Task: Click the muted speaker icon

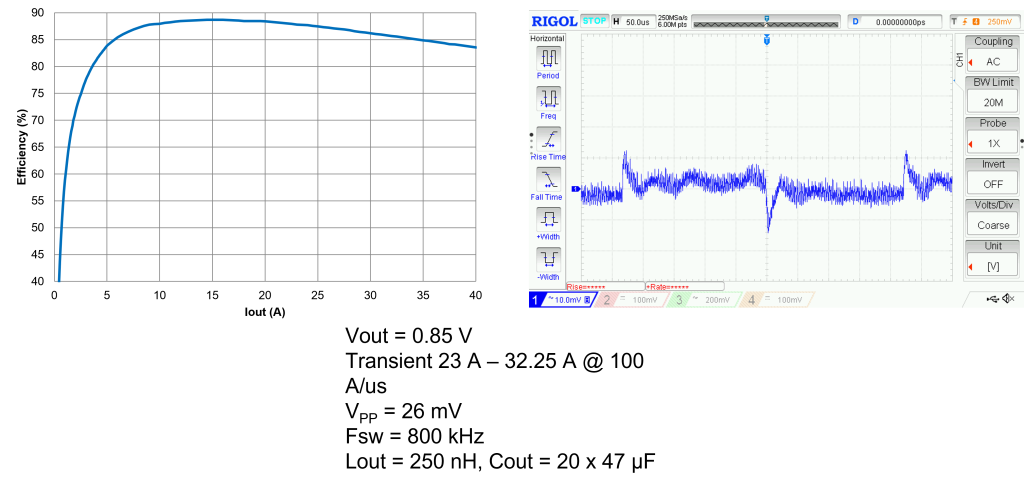Action: point(1008,299)
